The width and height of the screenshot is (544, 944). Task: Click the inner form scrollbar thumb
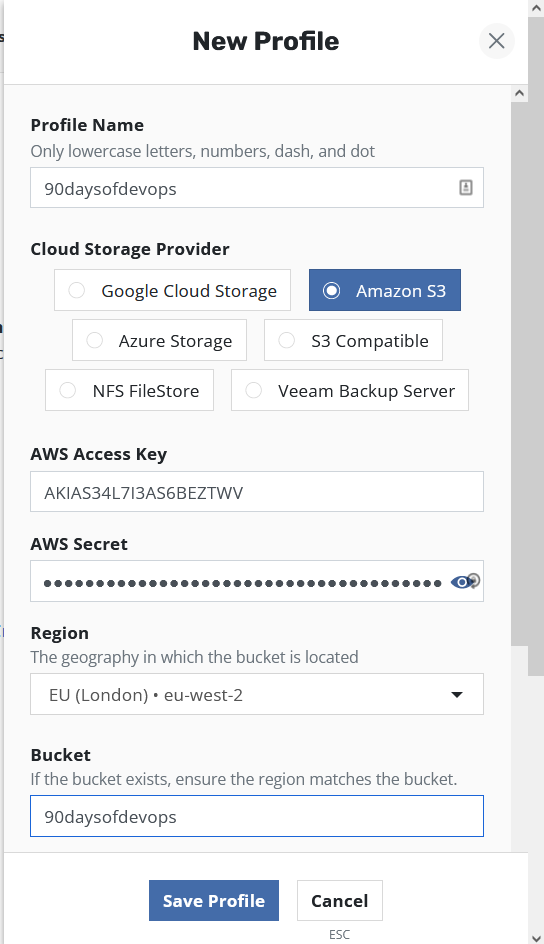(x=519, y=373)
